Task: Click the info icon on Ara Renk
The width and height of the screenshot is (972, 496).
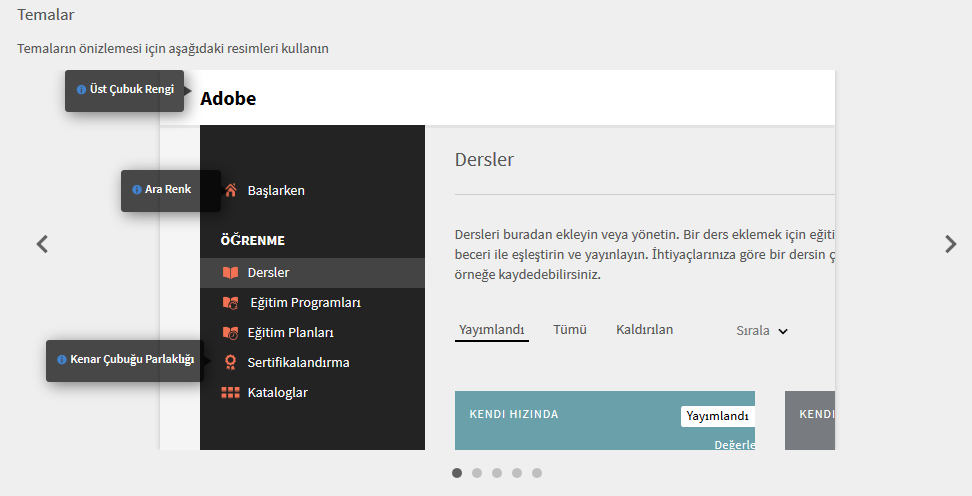Action: [137, 189]
